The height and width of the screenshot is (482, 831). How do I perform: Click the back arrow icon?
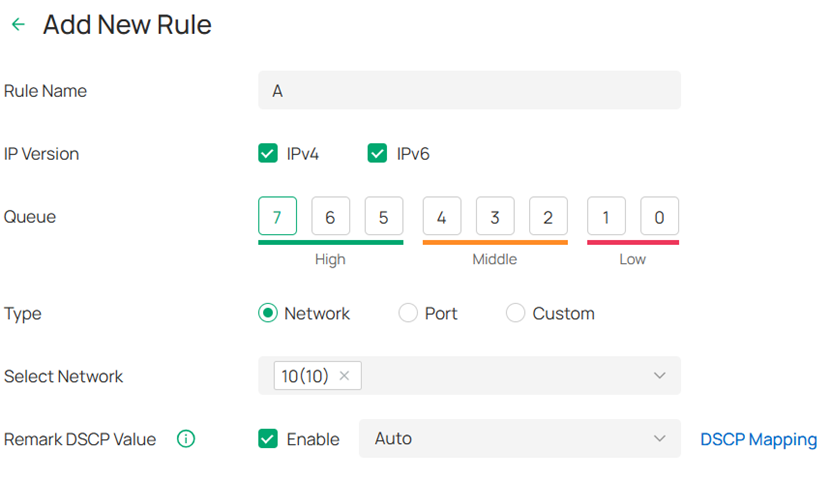[x=18, y=25]
